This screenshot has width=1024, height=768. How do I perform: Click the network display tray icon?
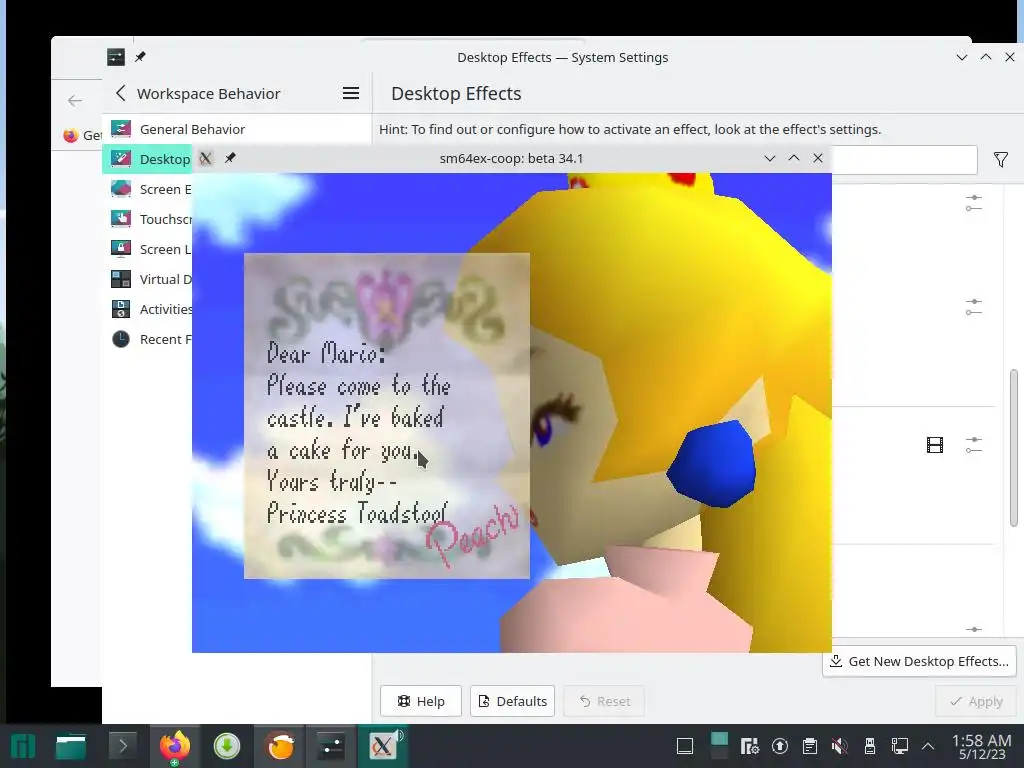coord(899,746)
